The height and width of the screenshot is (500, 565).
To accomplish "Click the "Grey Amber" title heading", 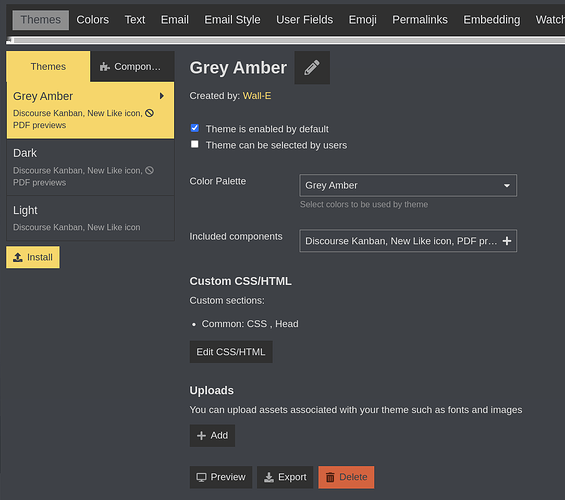I will (238, 68).
